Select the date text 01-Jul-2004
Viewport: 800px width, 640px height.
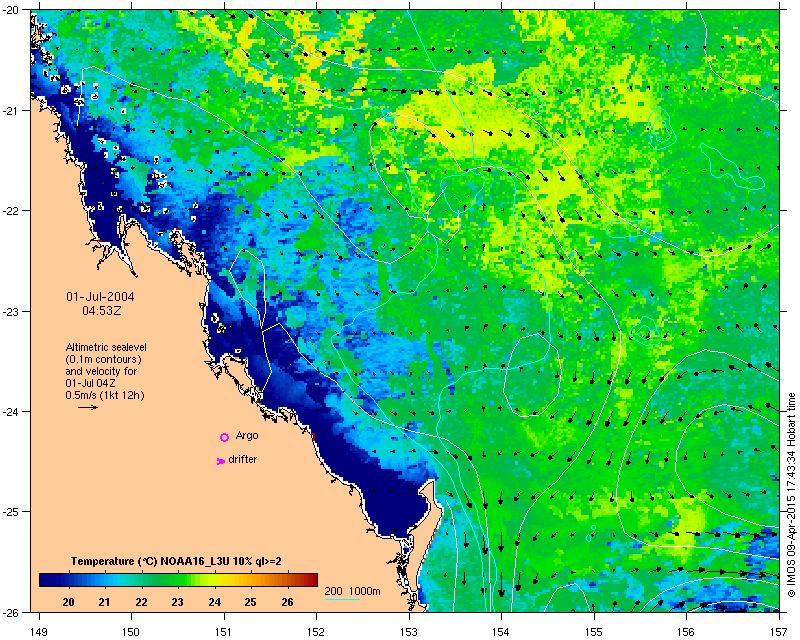101,297
